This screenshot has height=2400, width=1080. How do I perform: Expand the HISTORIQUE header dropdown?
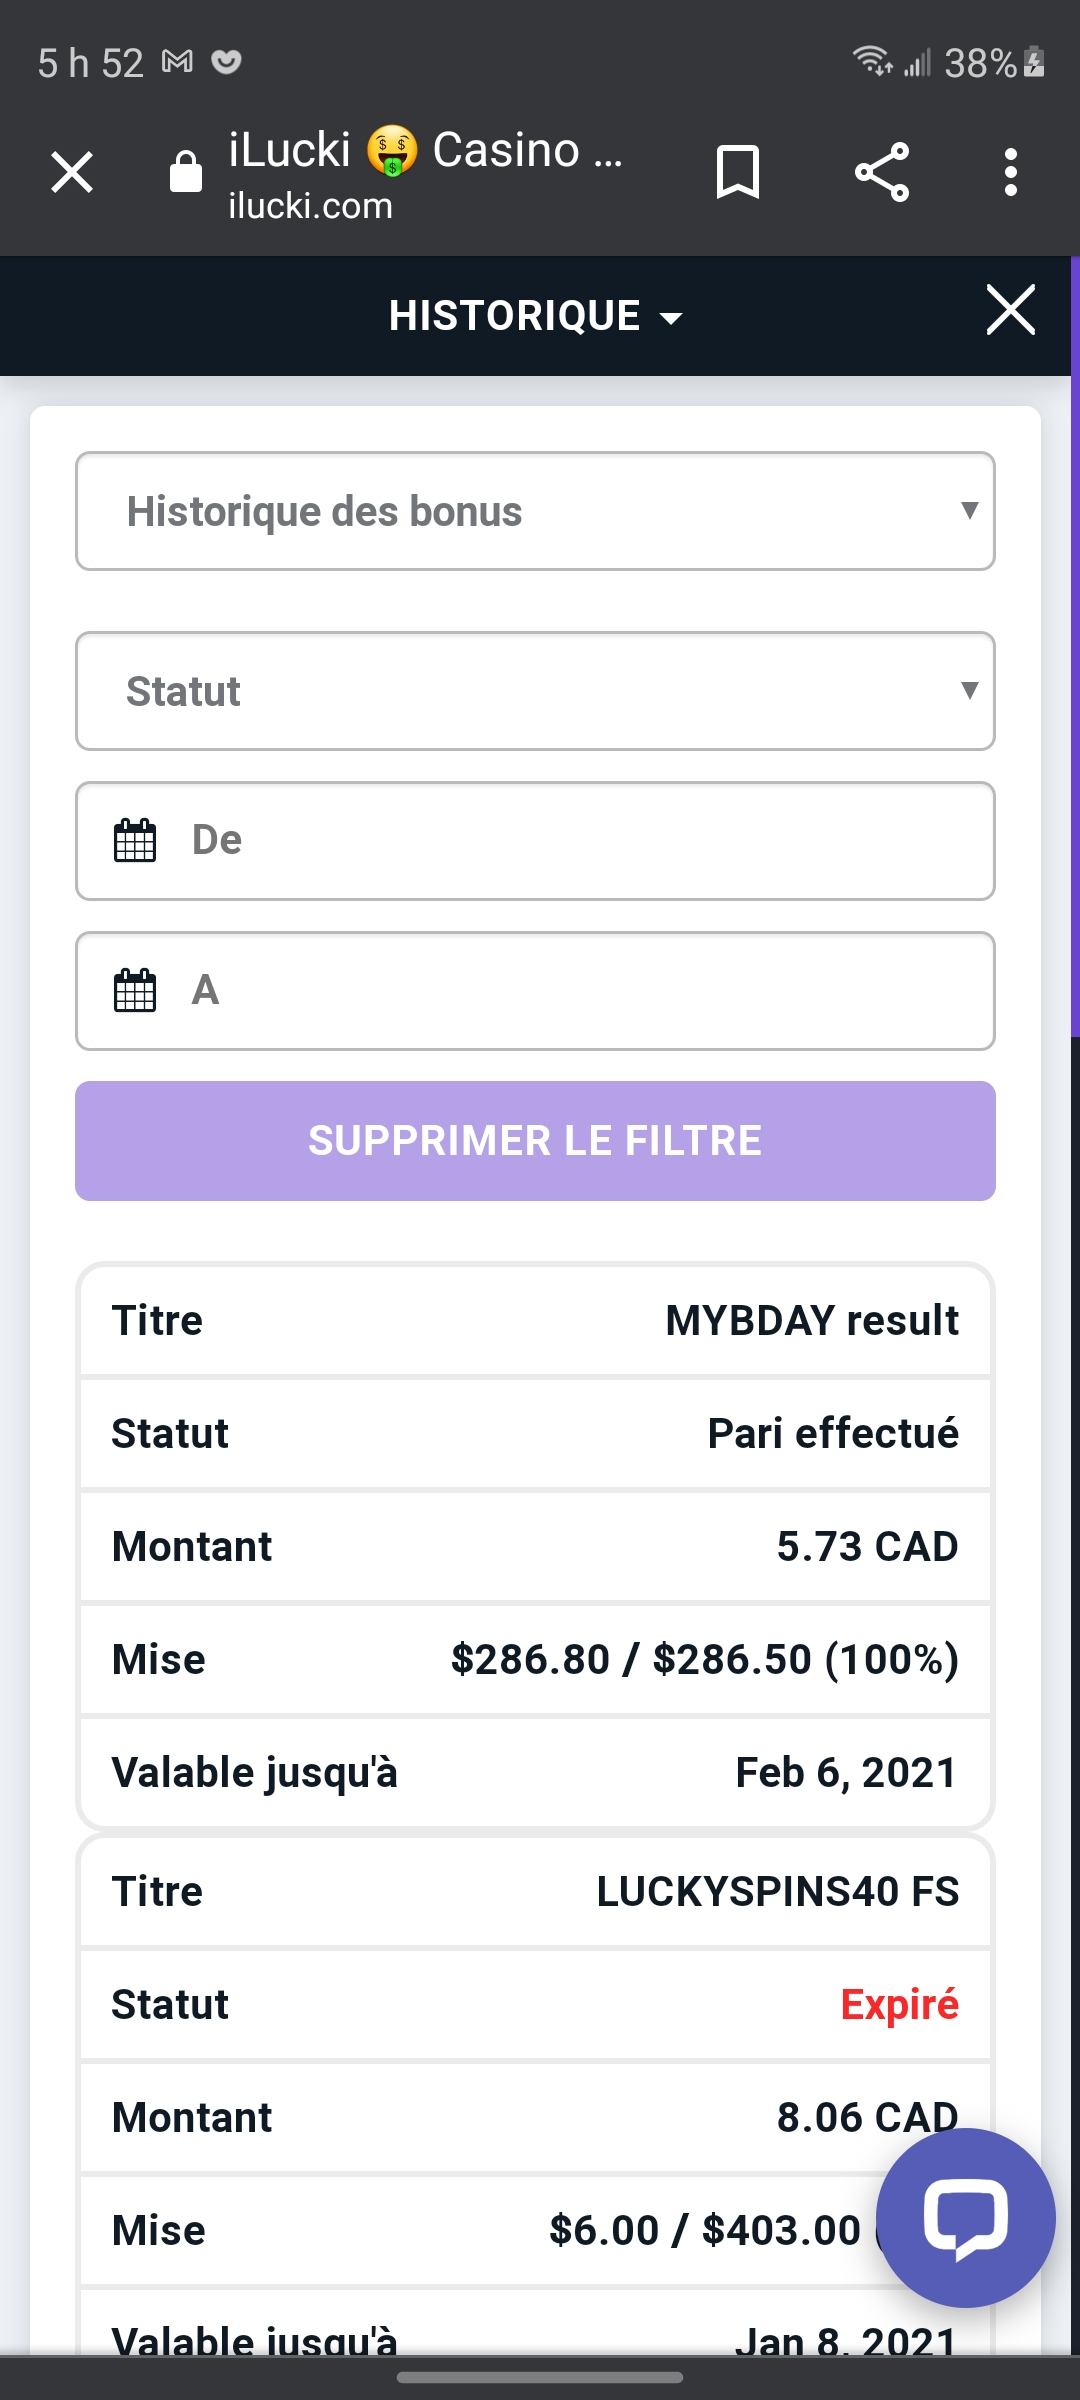pos(535,316)
